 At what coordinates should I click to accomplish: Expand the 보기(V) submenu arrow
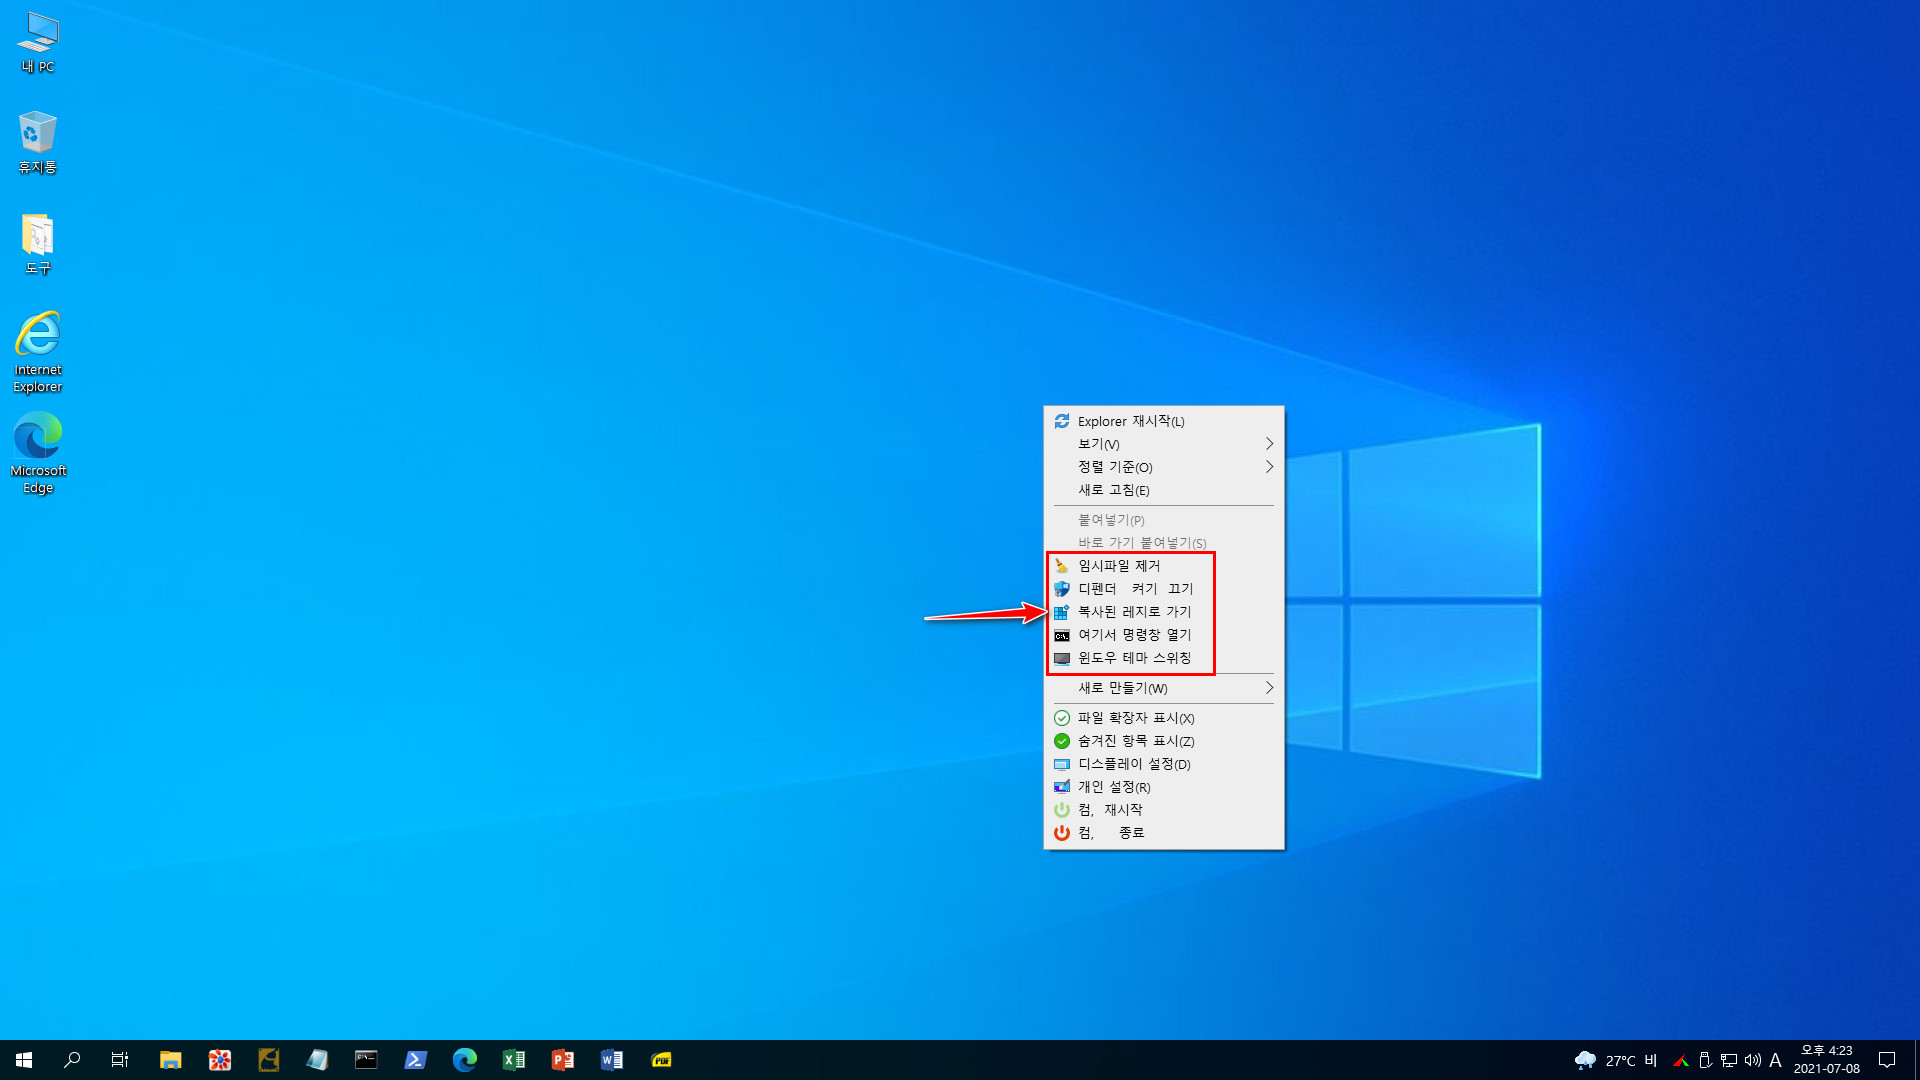[x=1269, y=444]
